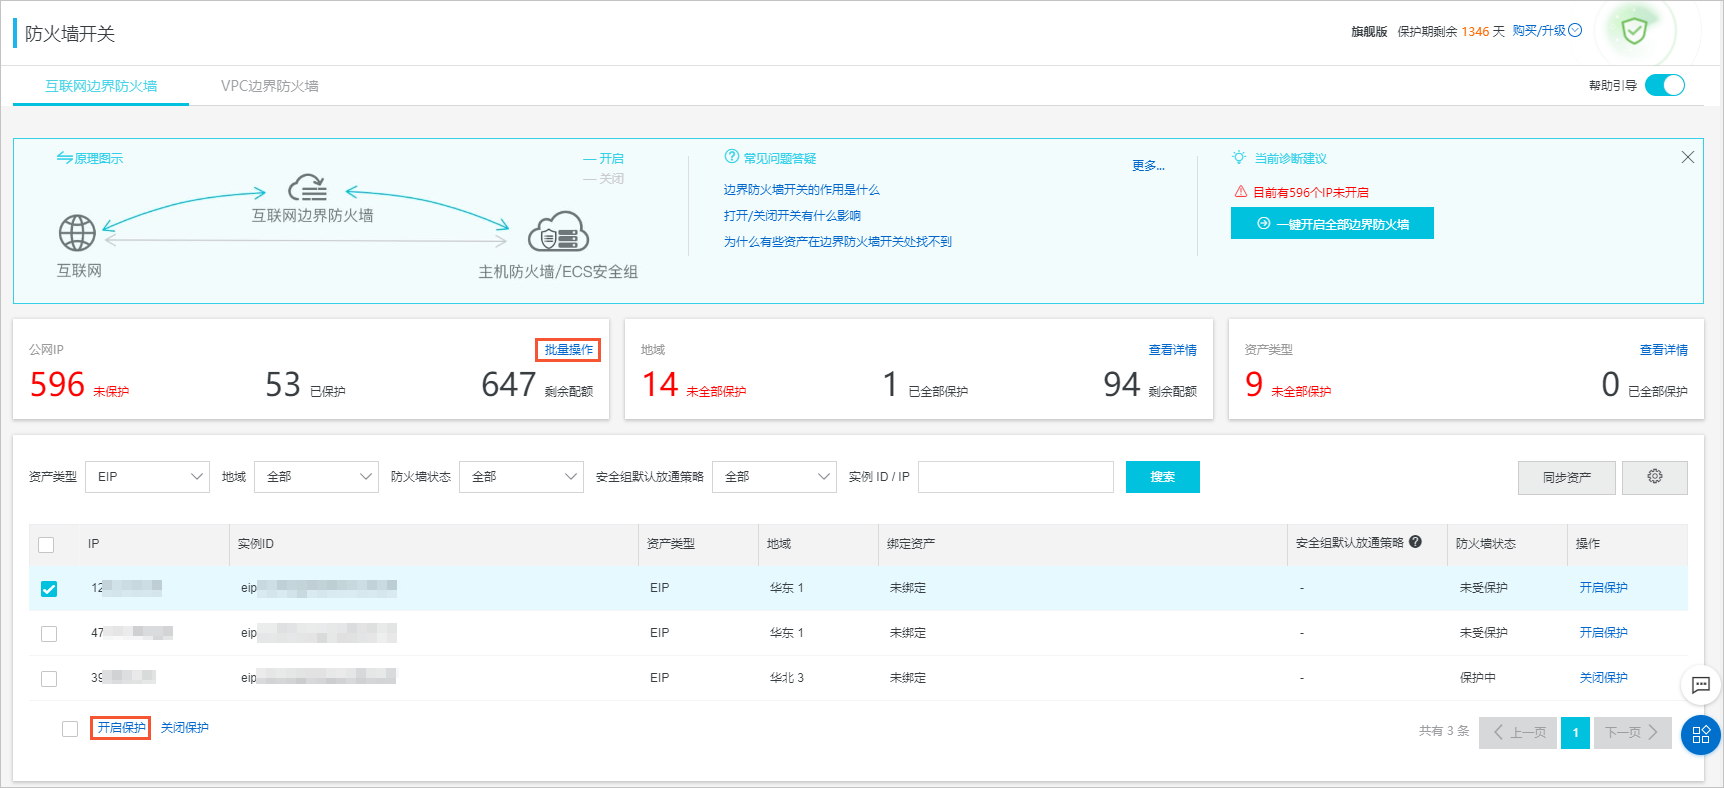Select page 1 in pagination

1575,733
